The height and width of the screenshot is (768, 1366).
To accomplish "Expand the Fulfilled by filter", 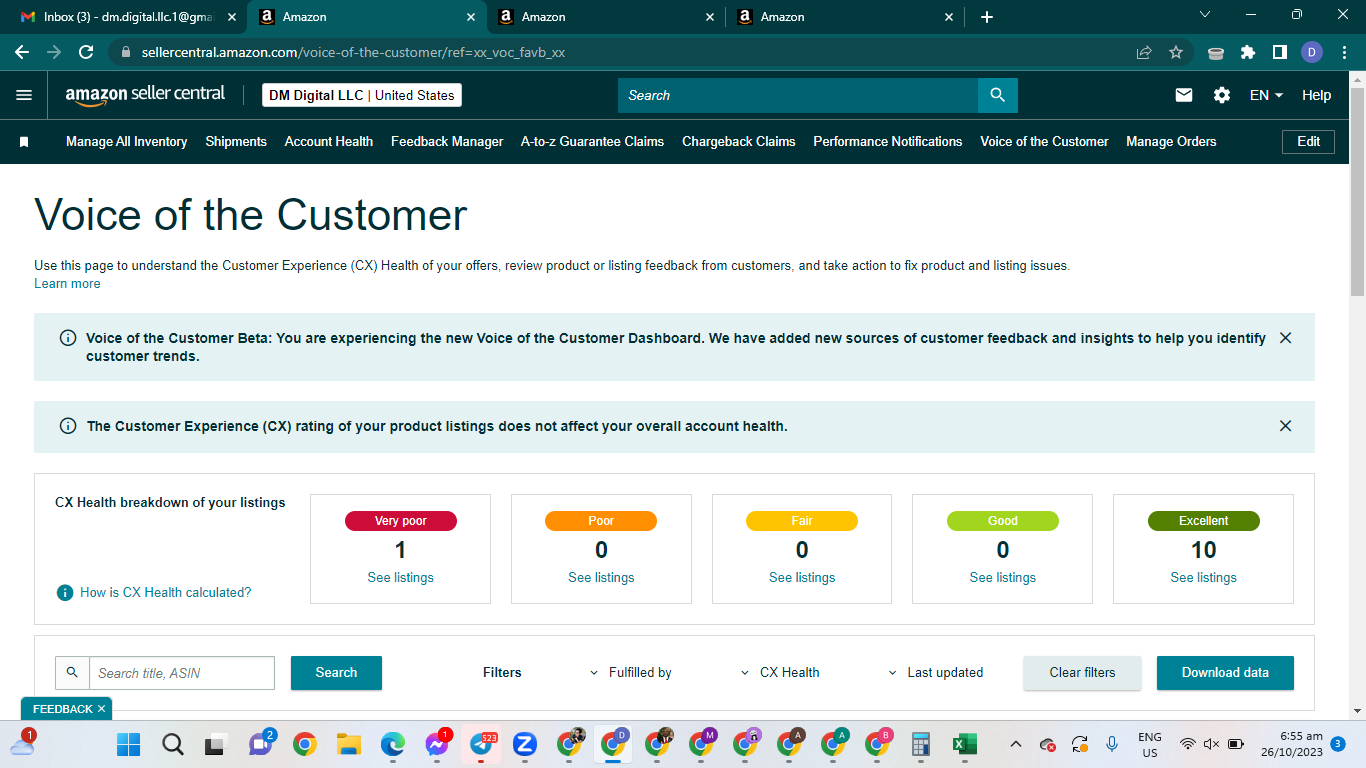I will click(631, 673).
